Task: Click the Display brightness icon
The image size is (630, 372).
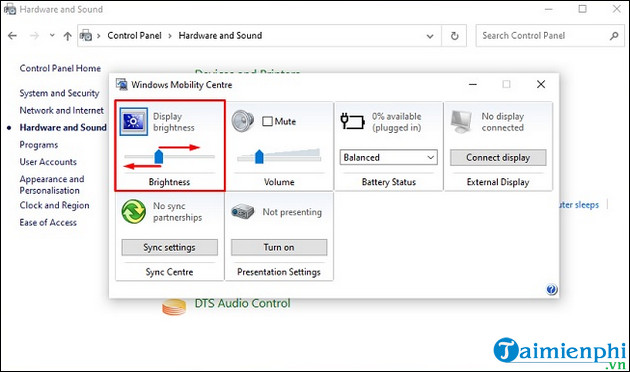Action: 133,121
